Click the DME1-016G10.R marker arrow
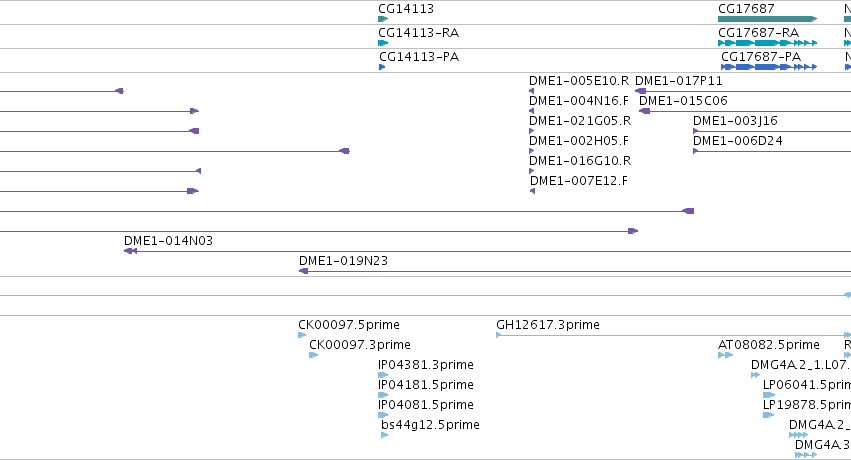 tap(532, 171)
